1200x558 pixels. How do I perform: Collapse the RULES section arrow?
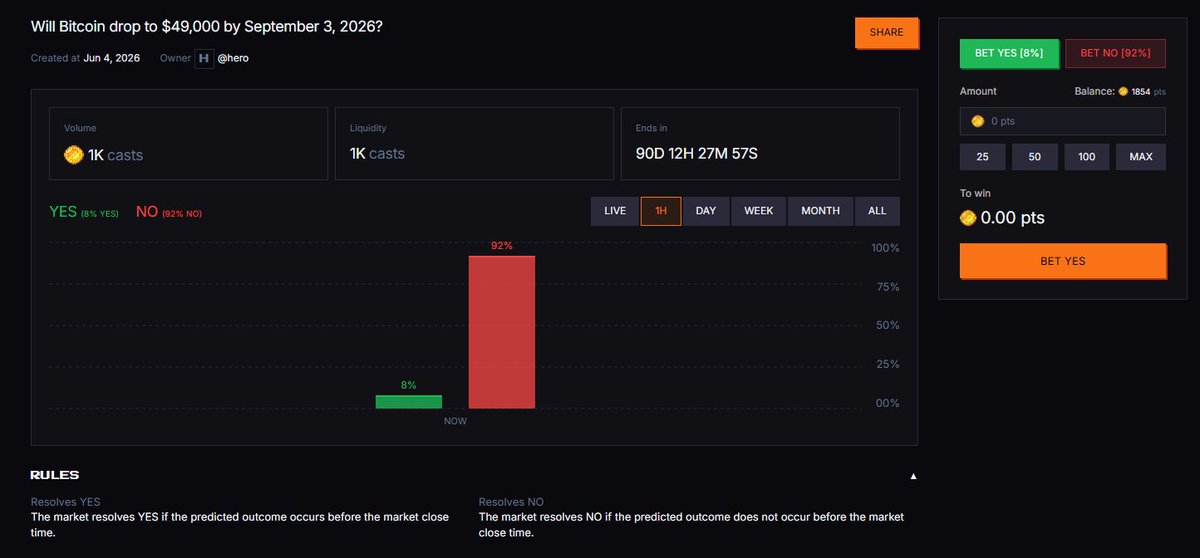[x=913, y=476]
